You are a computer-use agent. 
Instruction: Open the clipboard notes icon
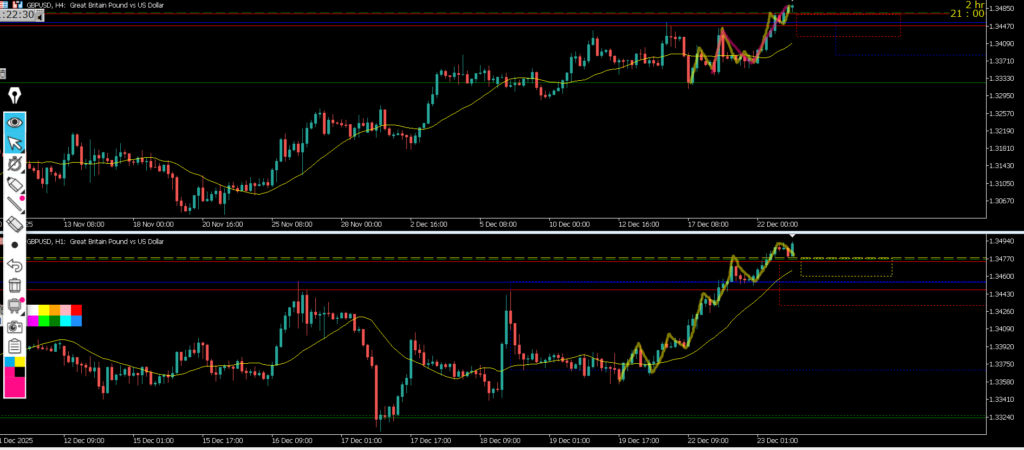tap(15, 346)
